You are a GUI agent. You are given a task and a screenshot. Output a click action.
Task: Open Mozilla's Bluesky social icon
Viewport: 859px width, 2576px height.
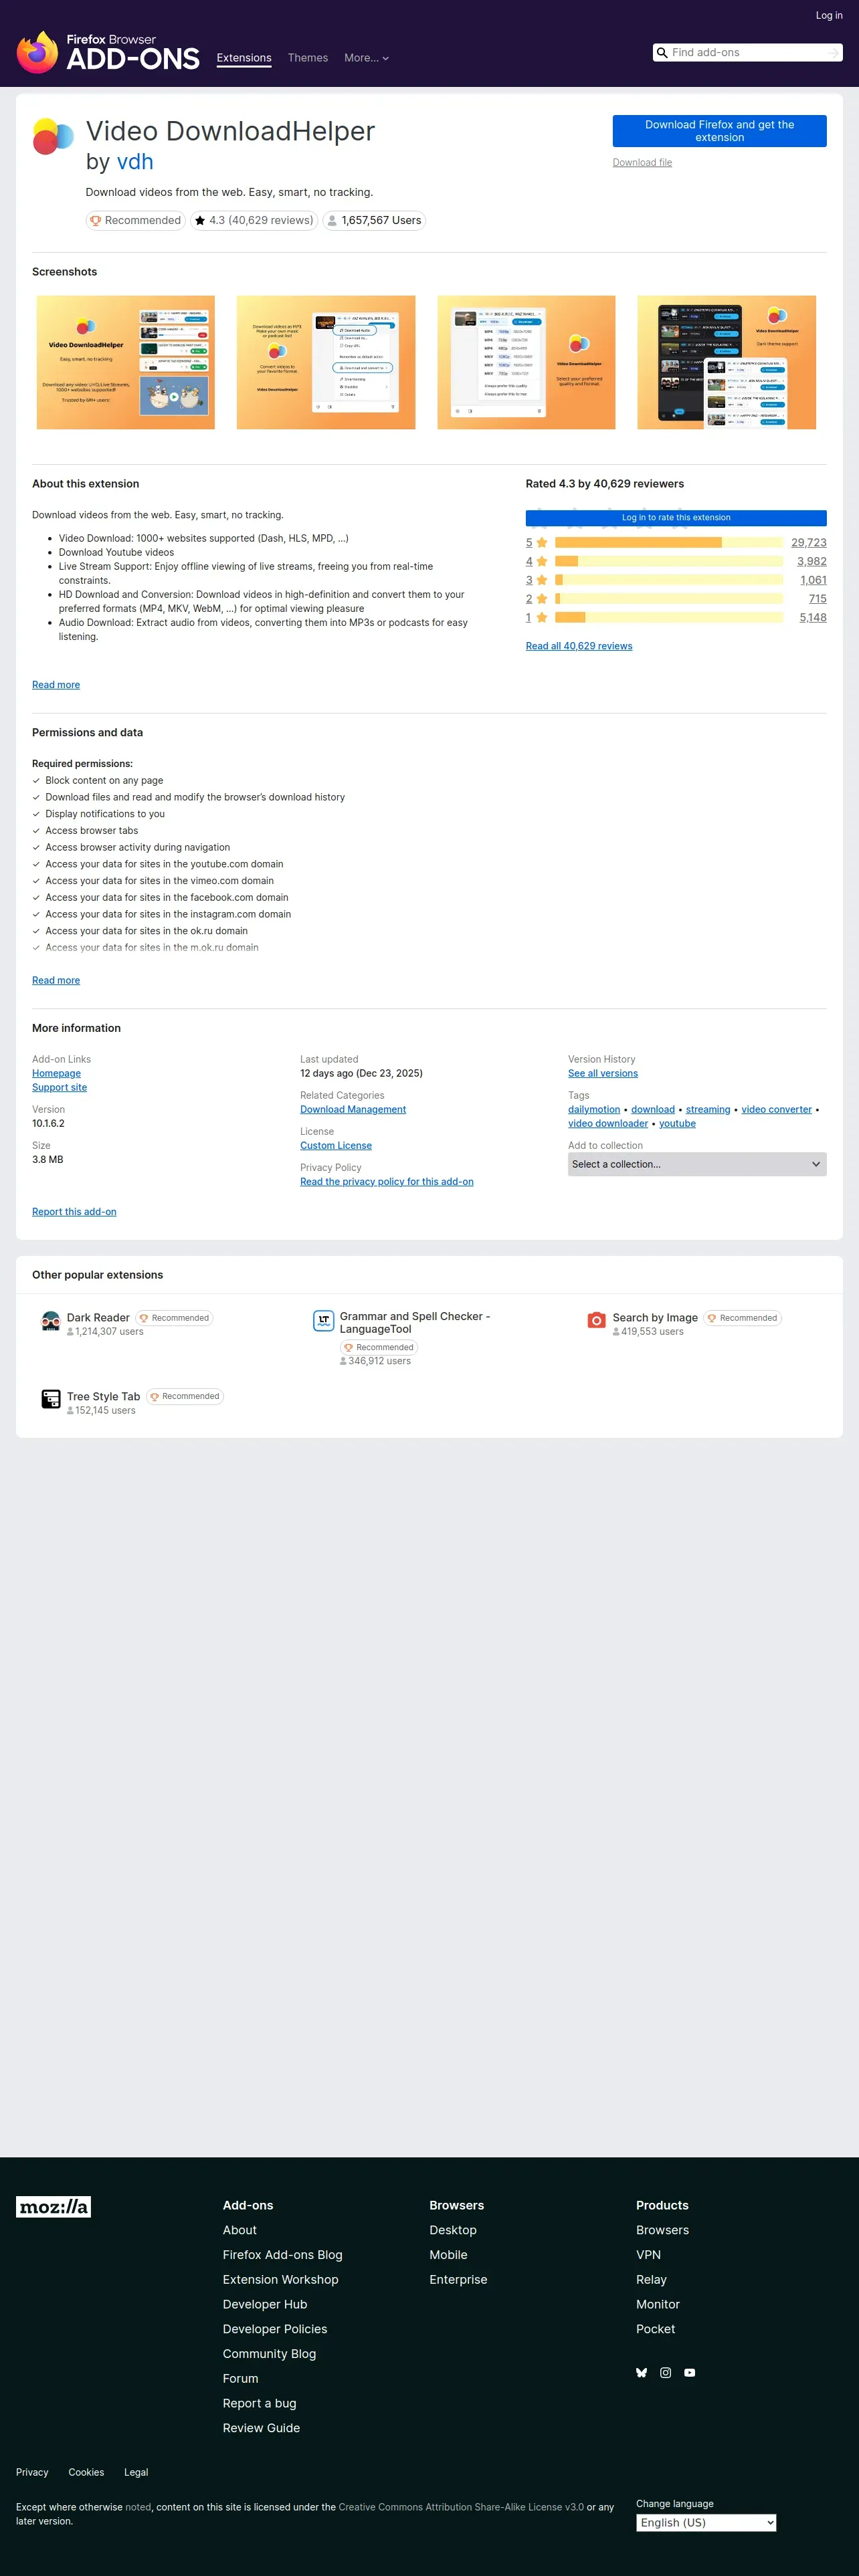642,2373
